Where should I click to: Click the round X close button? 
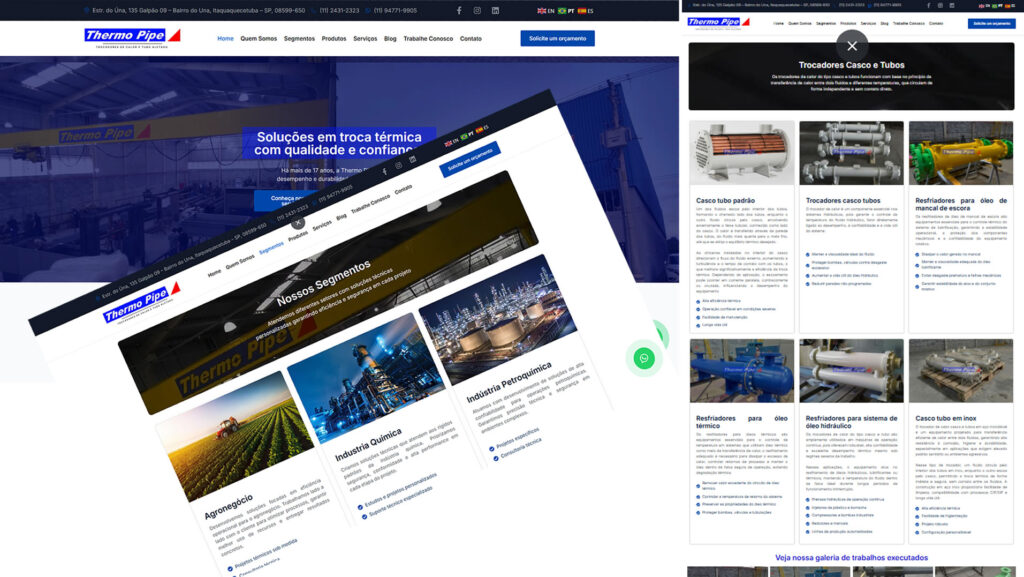pyautogui.click(x=852, y=45)
